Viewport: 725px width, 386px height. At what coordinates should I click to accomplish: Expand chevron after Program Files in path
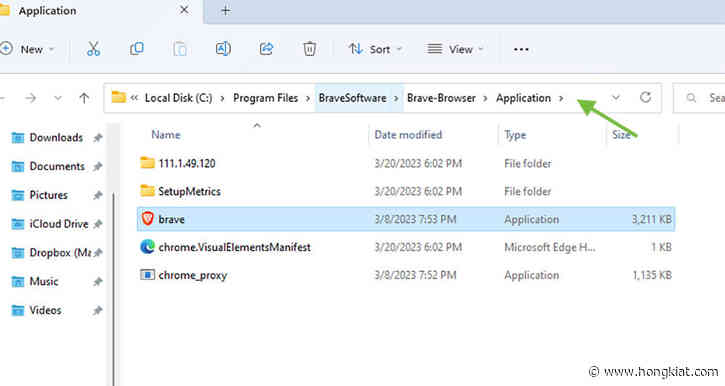[x=307, y=98]
